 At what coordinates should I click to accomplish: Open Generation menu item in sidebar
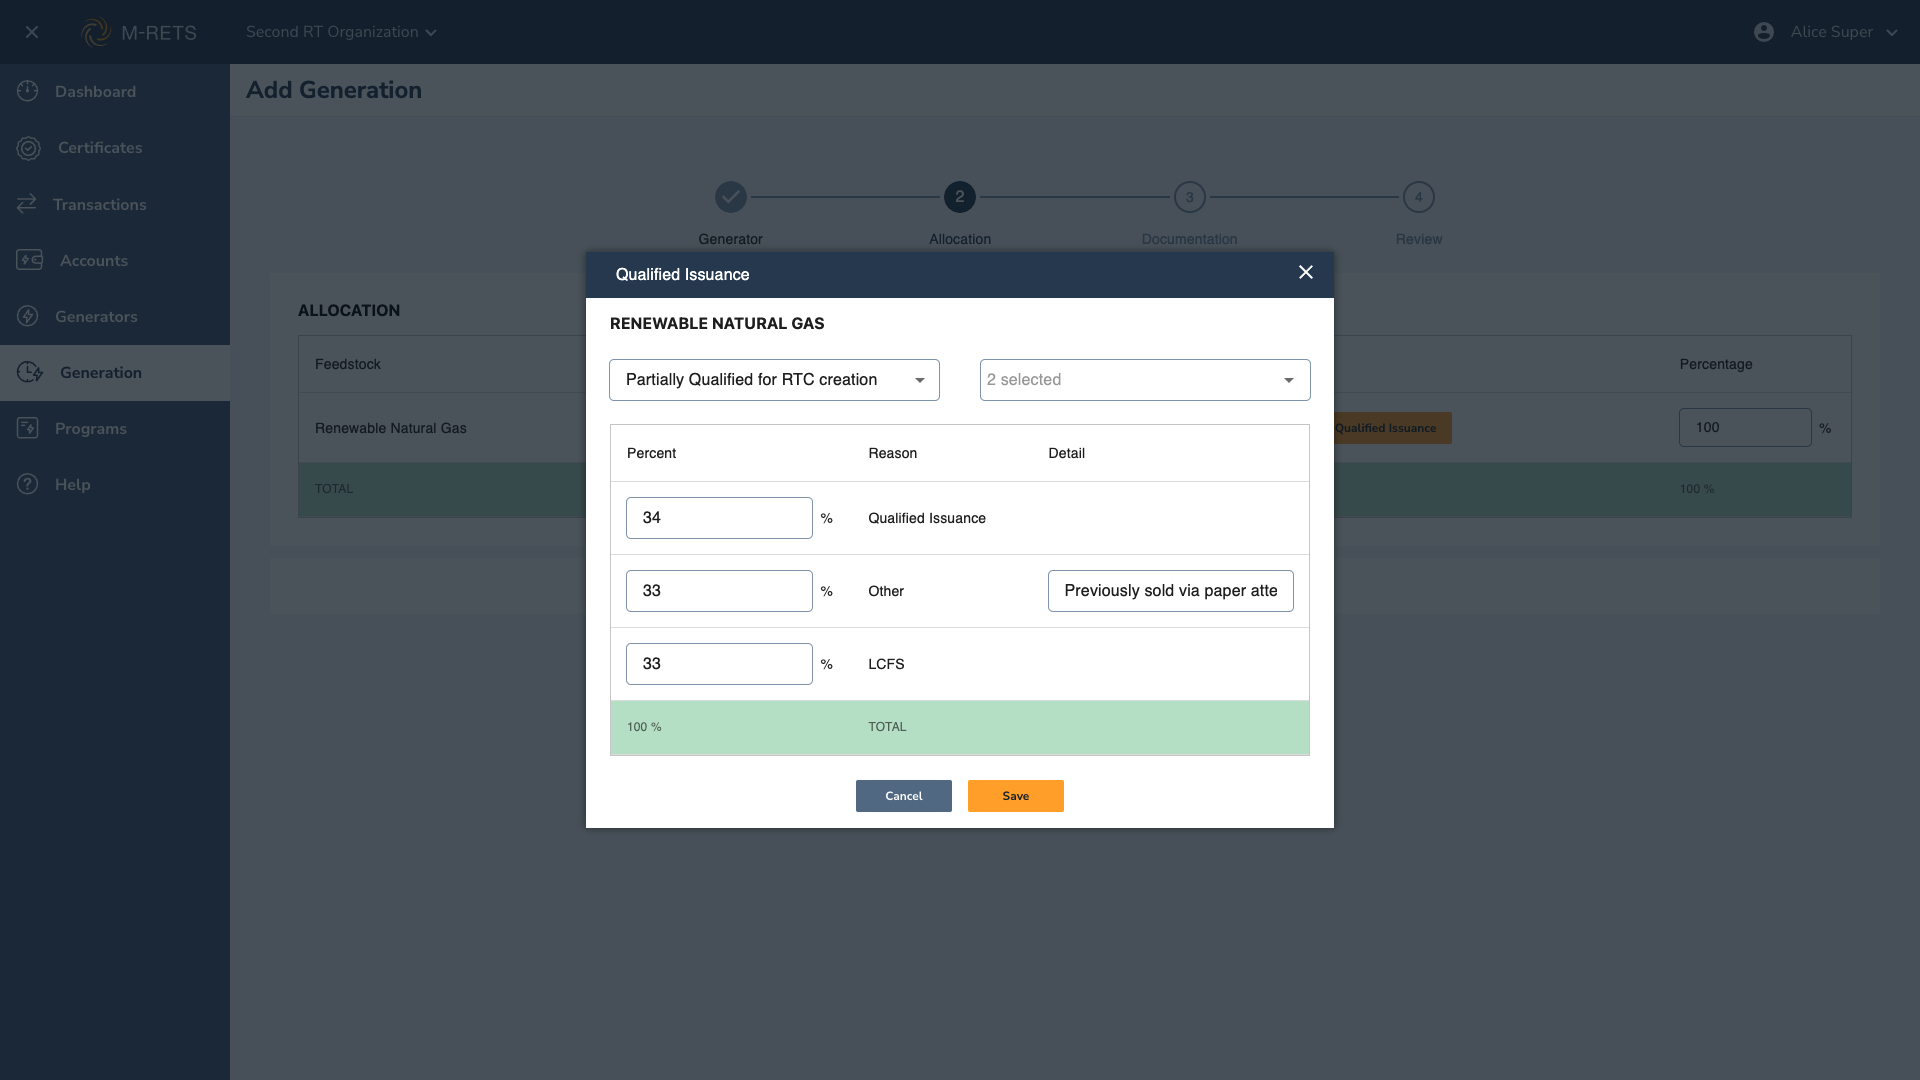[x=100, y=373]
